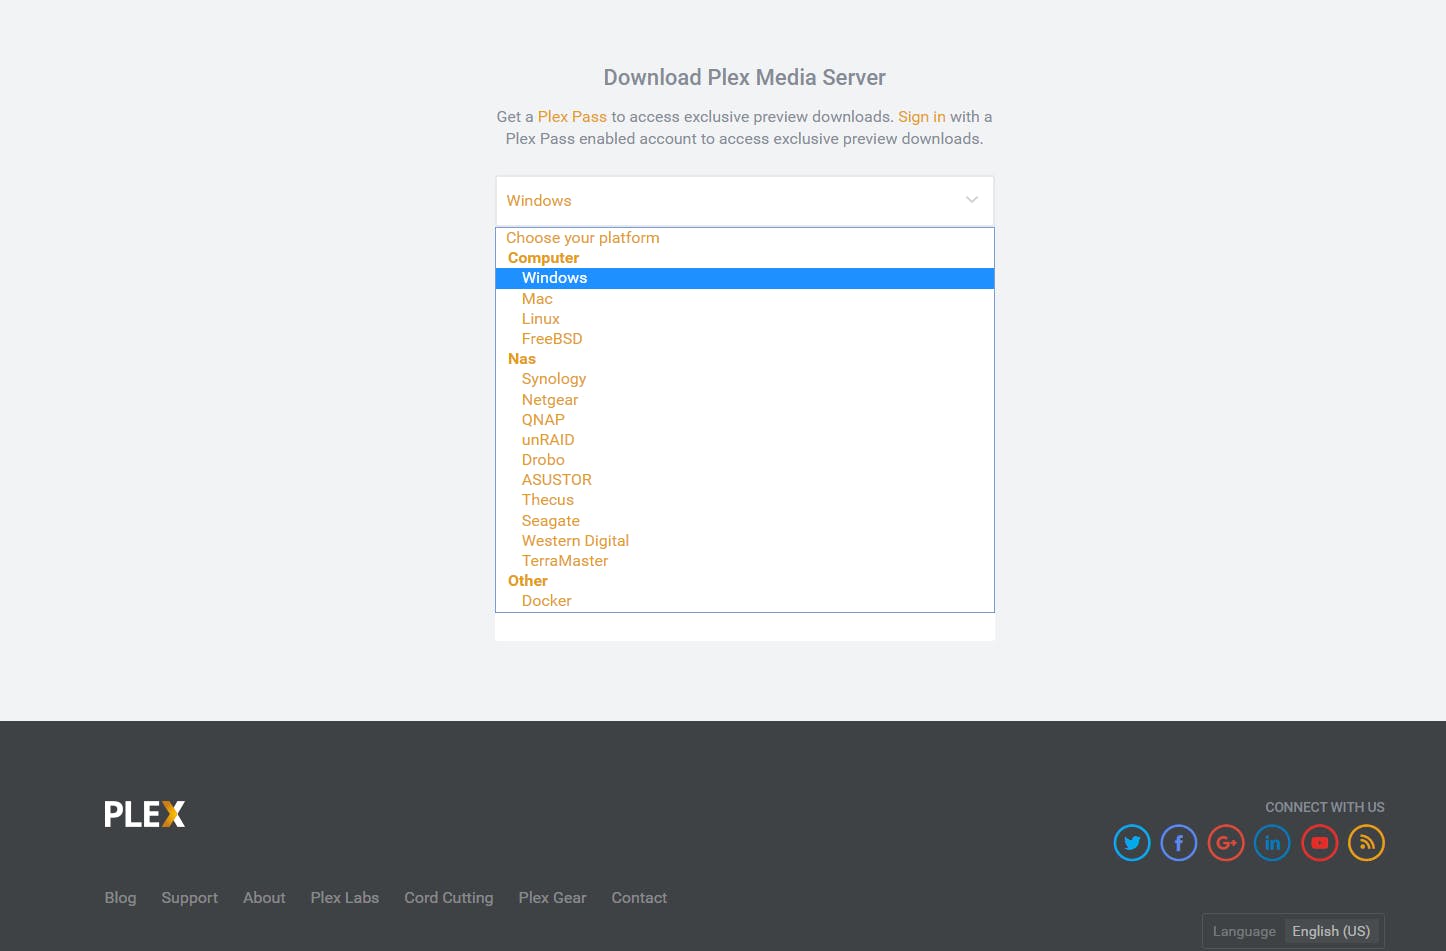Pick TerraMaster from the list
This screenshot has height=951, width=1446.
pyautogui.click(x=745, y=561)
